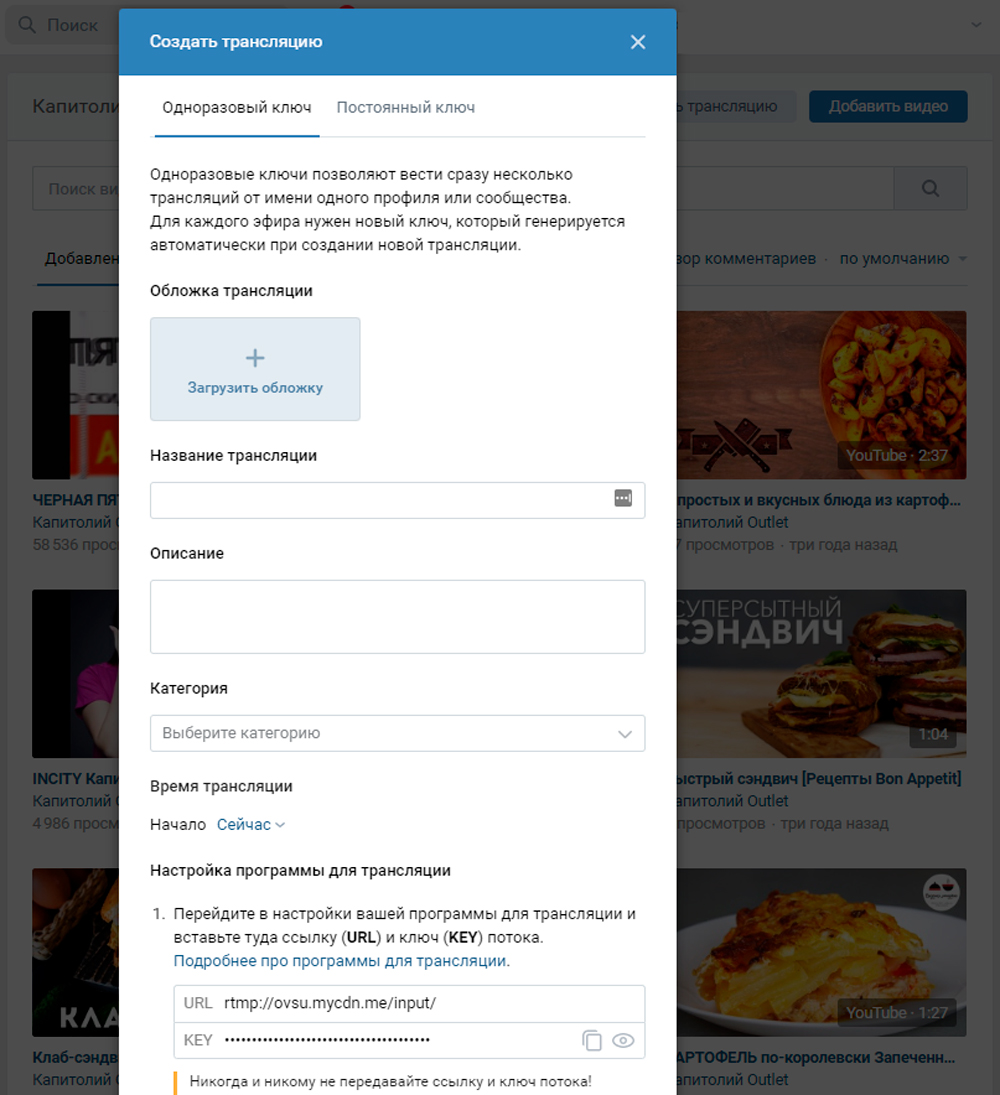Expand the Выберите категорию dropdown
Image resolution: width=1000 pixels, height=1095 pixels.
click(397, 733)
